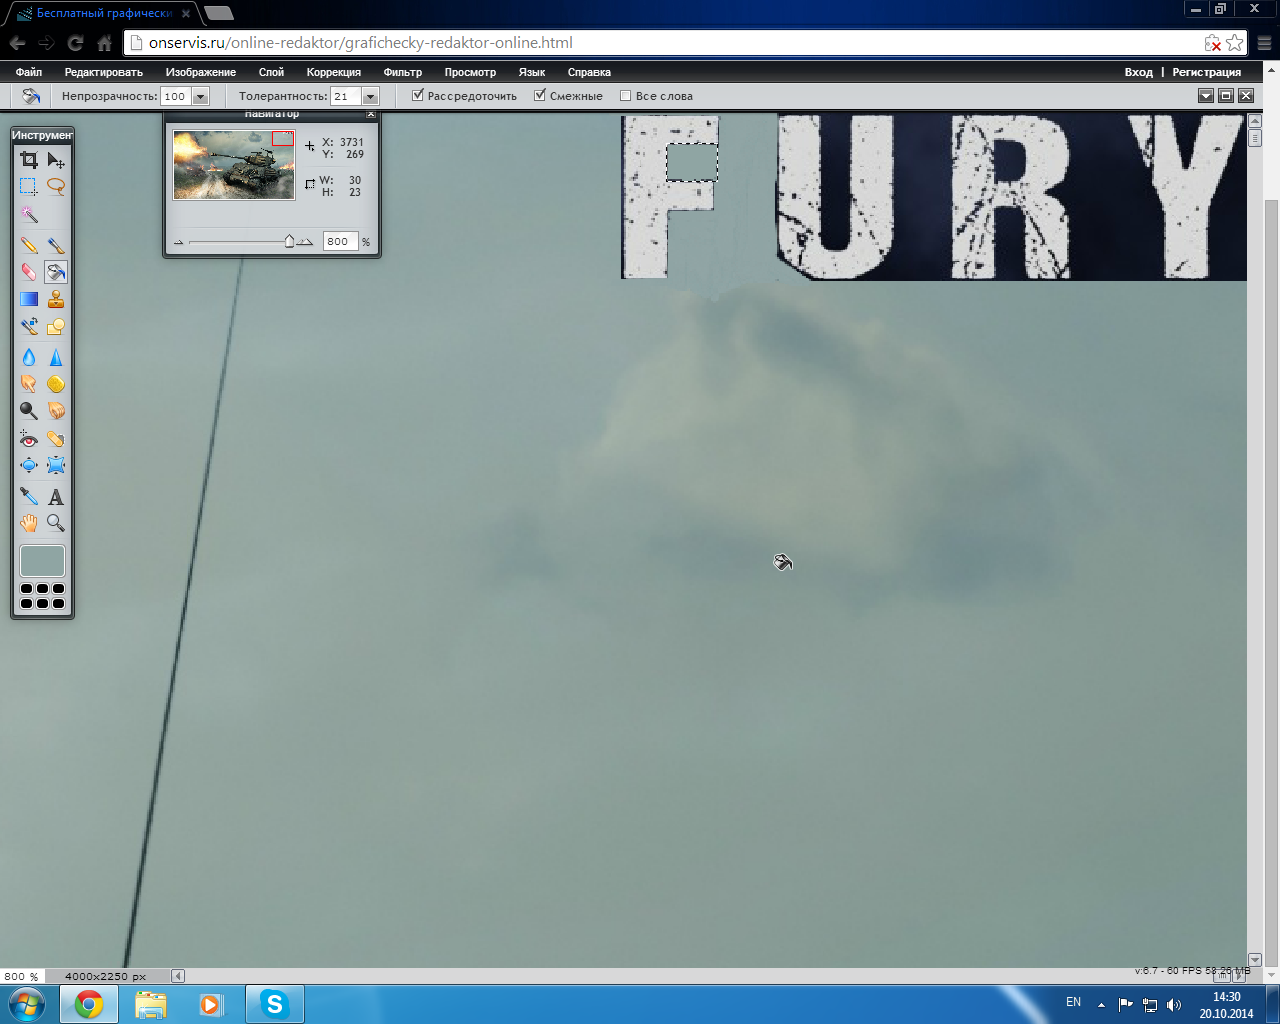The height and width of the screenshot is (1024, 1280).
Task: Click the navigator zoom-in large mountain icon
Action: (x=305, y=241)
